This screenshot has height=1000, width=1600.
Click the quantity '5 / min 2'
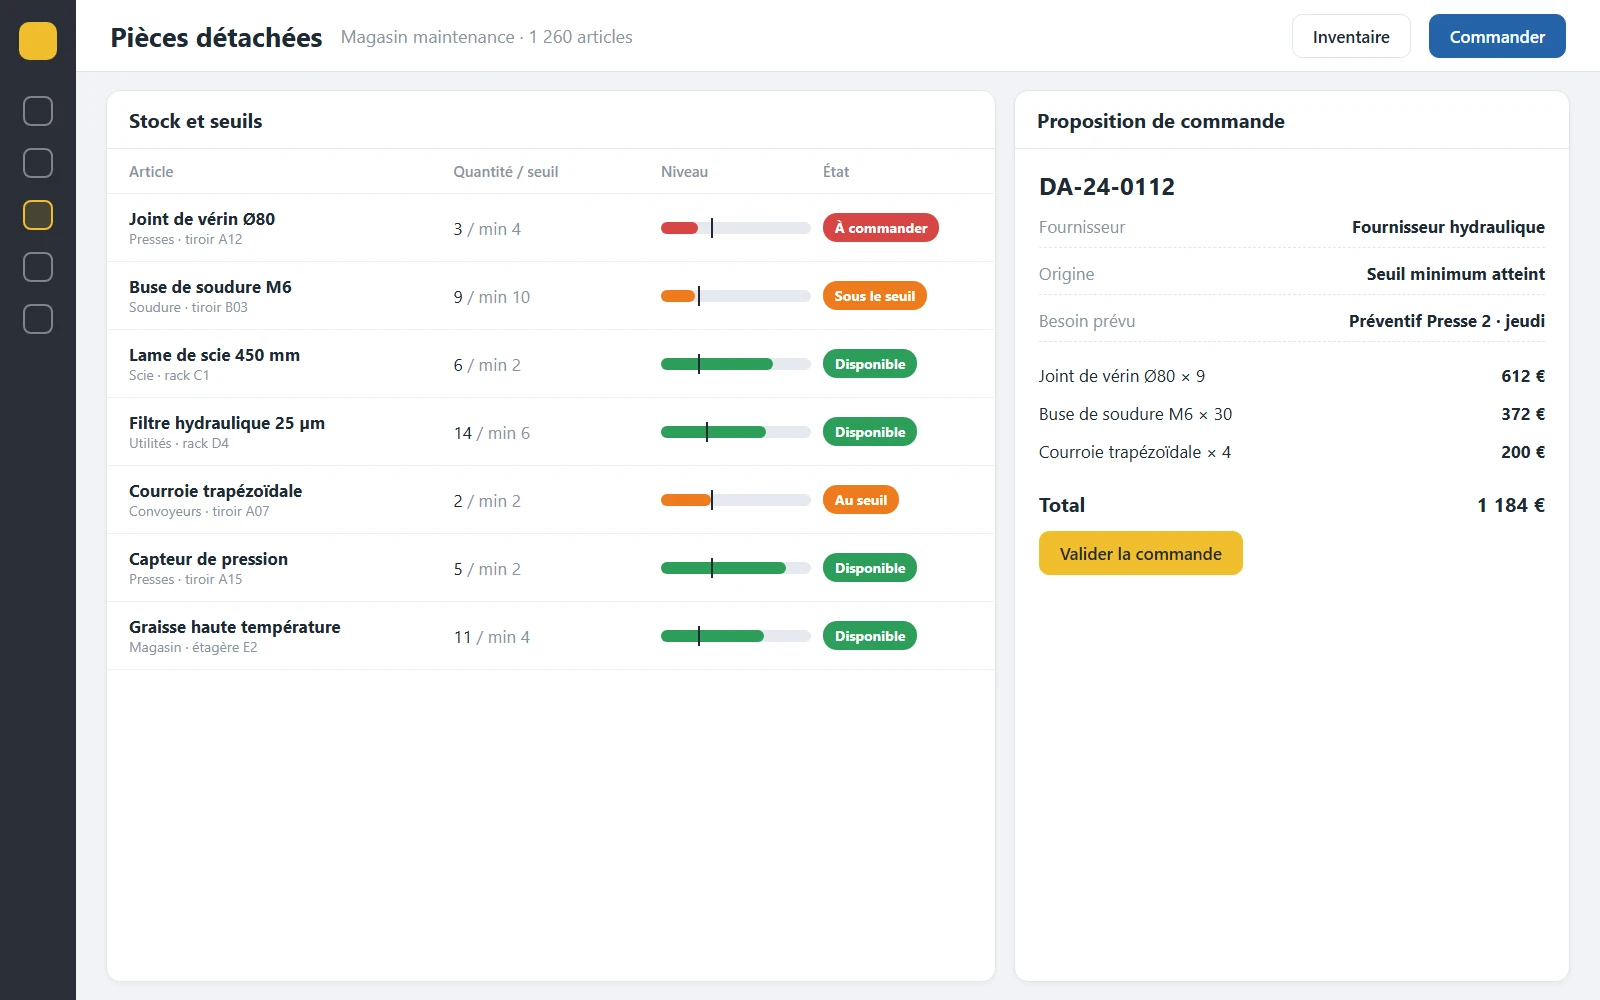click(x=487, y=569)
